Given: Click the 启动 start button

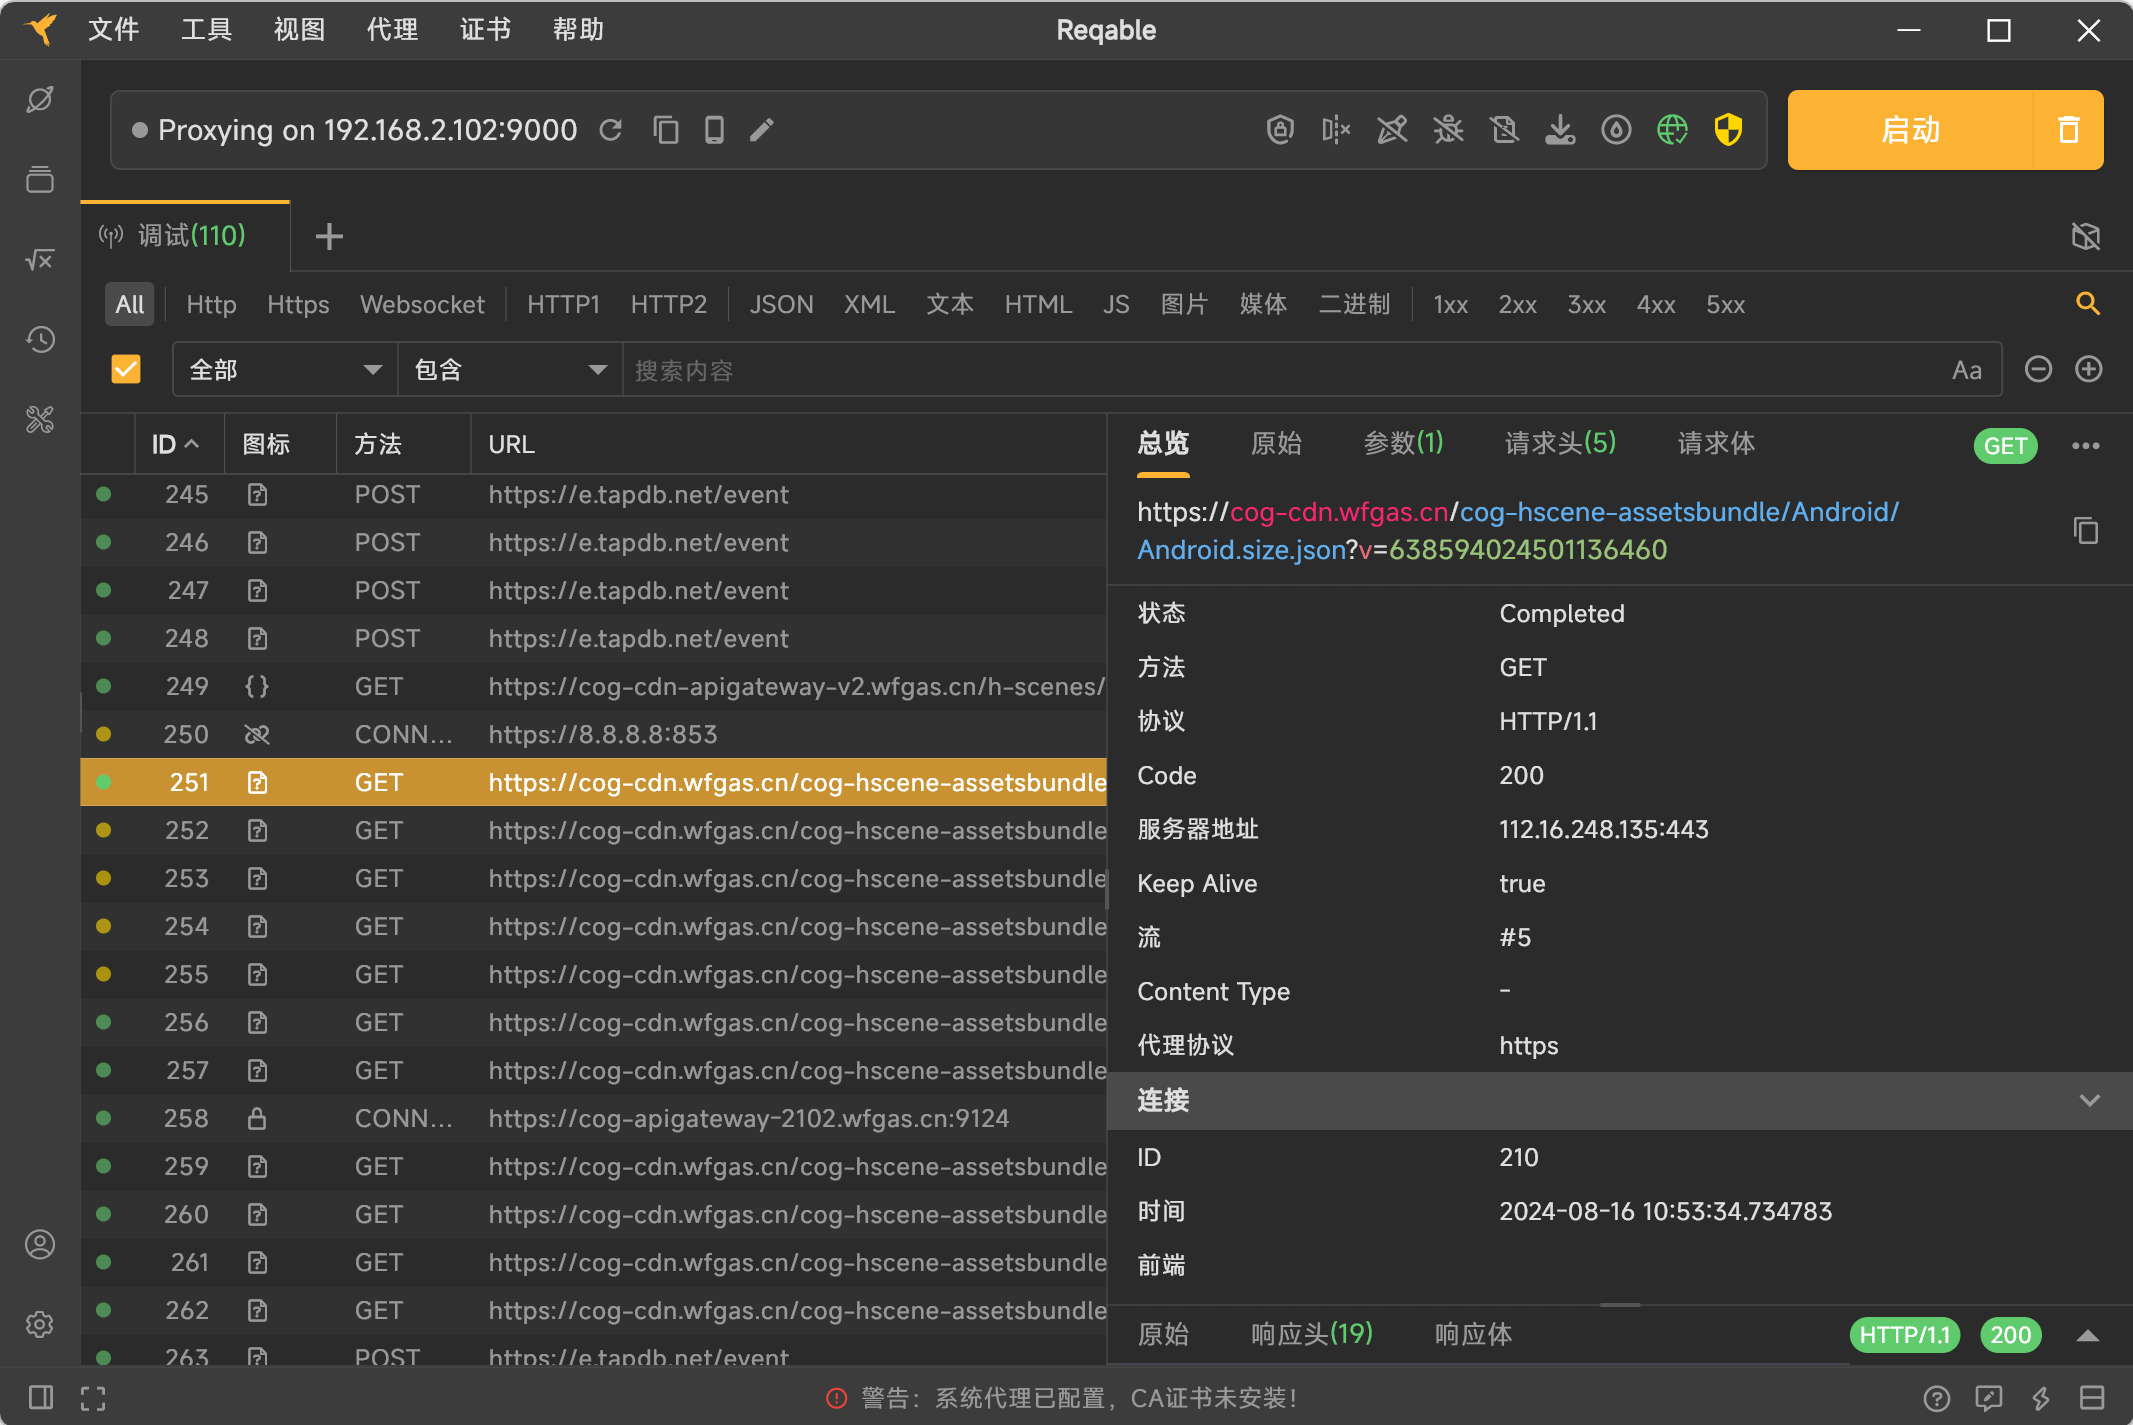Looking at the screenshot, I should click(x=1910, y=130).
